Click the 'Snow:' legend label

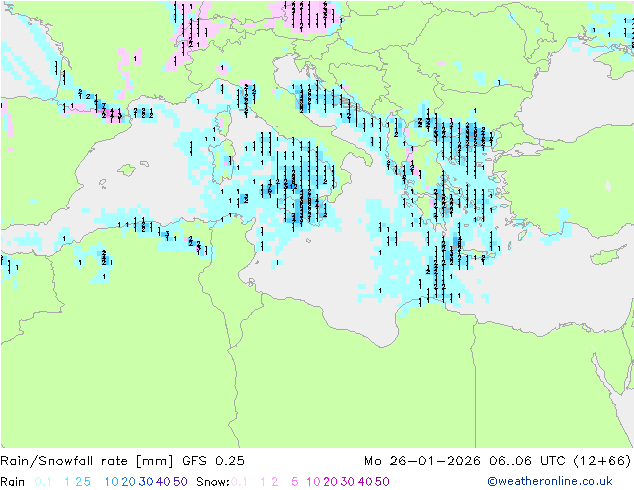click(213, 482)
